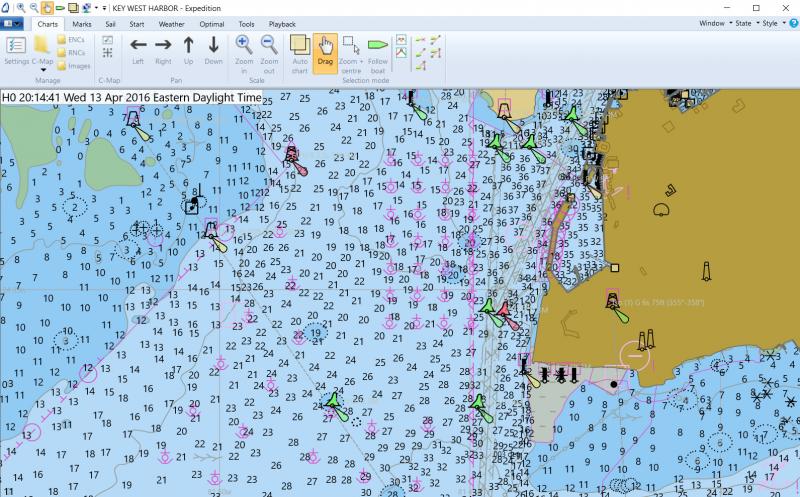Click the RNCs folder button
Image resolution: width=800 pixels, height=497 pixels.
click(x=70, y=52)
